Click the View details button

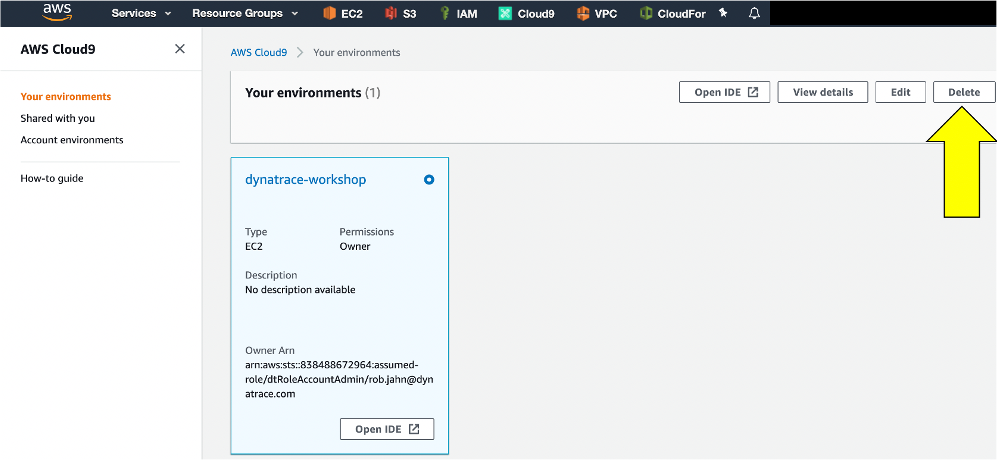[x=823, y=92]
